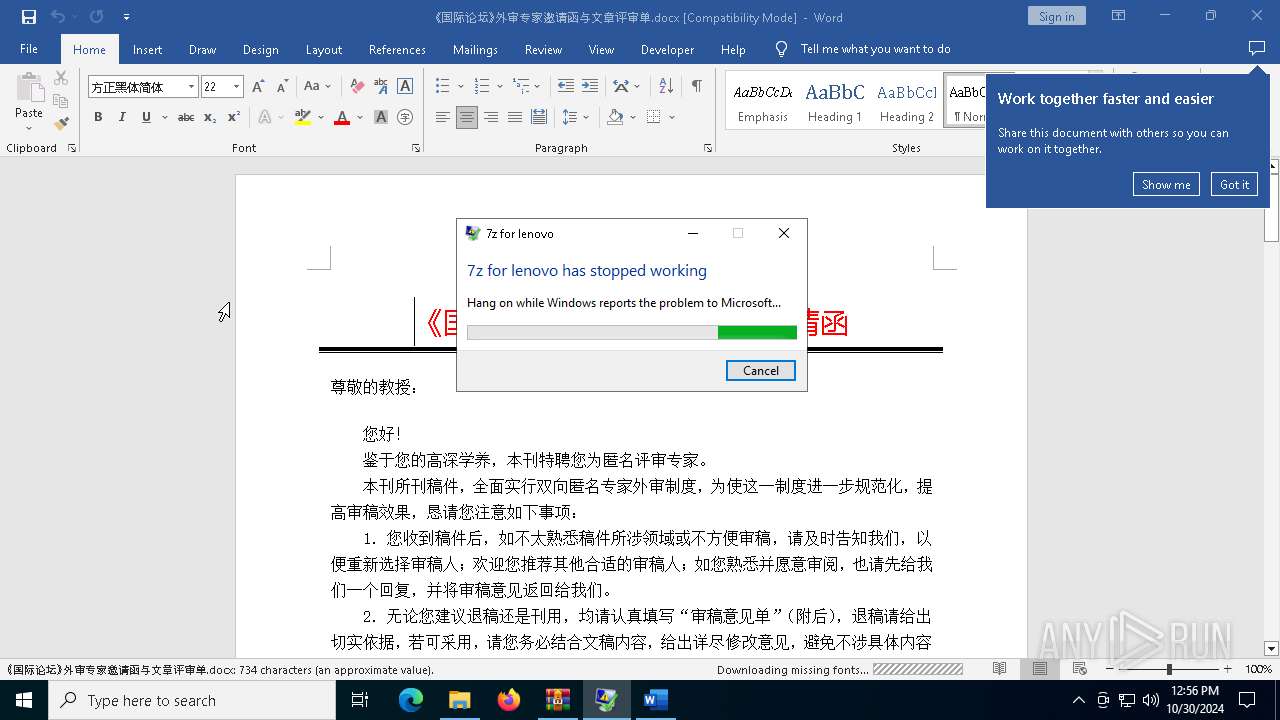This screenshot has width=1280, height=720.
Task: Click the zoom slider handle
Action: [x=1169, y=669]
